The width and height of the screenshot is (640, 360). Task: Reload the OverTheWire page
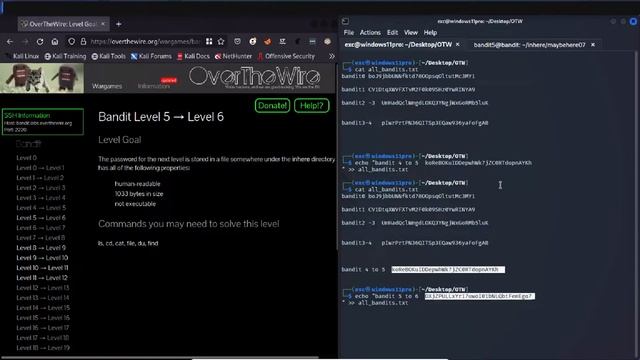[40, 42]
